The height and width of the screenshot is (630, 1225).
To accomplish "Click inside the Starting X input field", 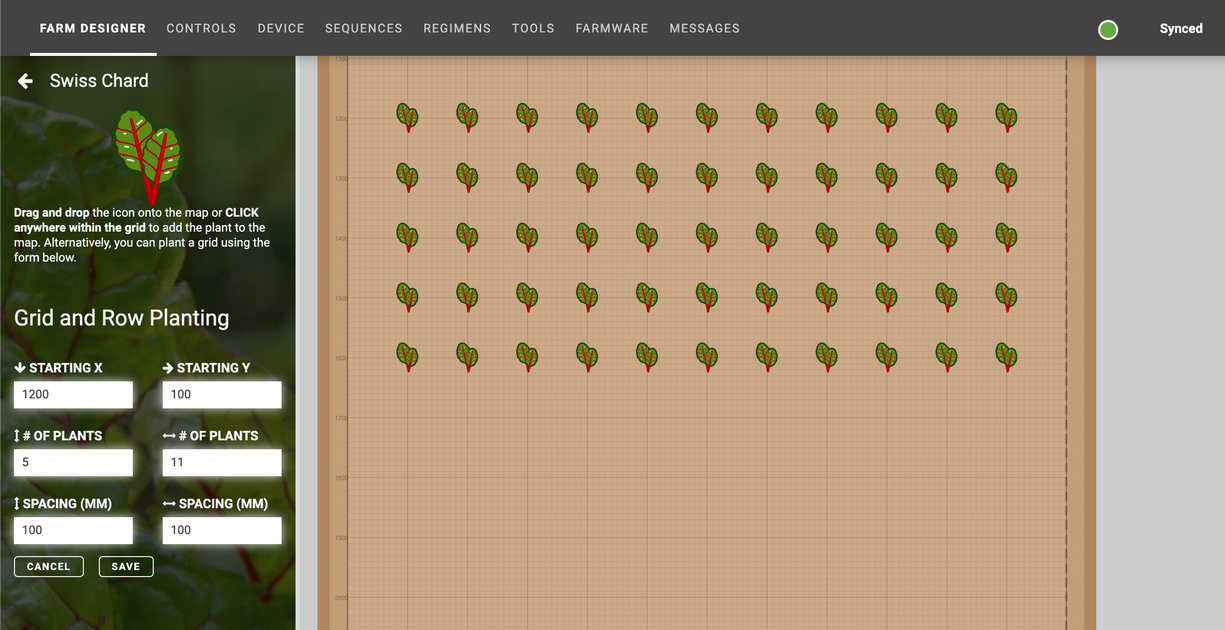I will coord(73,394).
